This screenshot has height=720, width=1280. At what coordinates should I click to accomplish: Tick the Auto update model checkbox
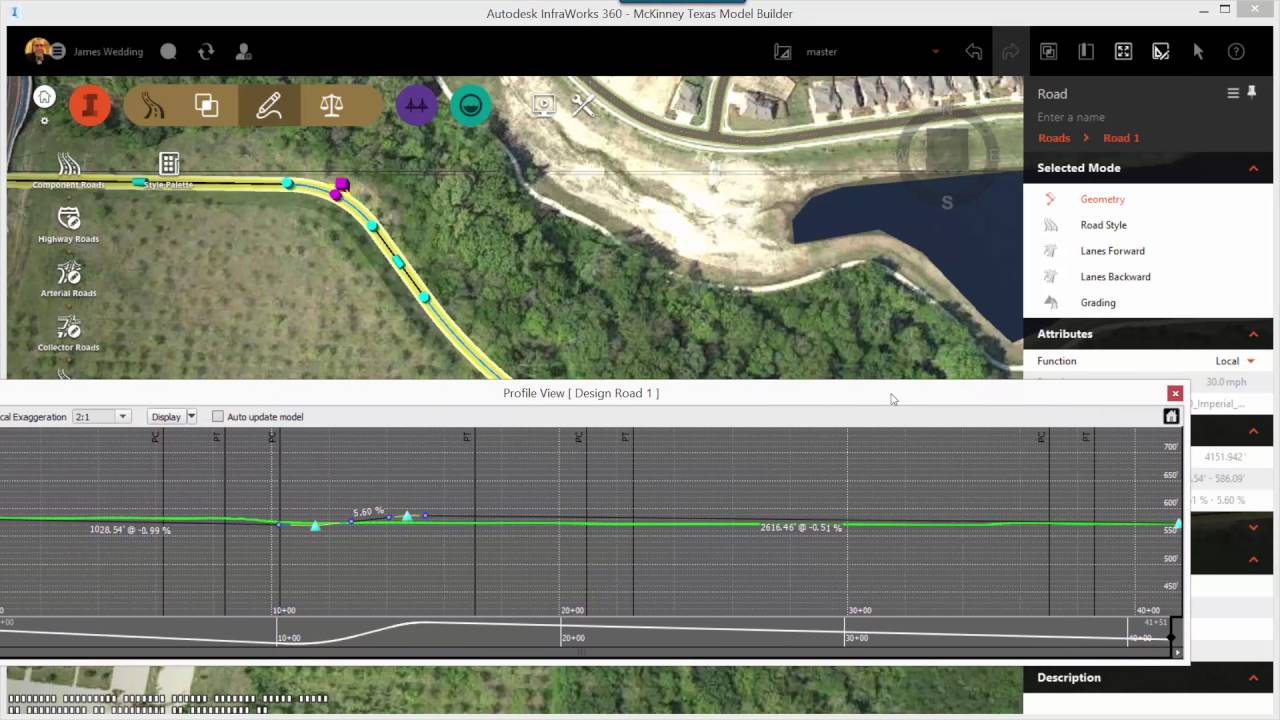click(x=218, y=417)
